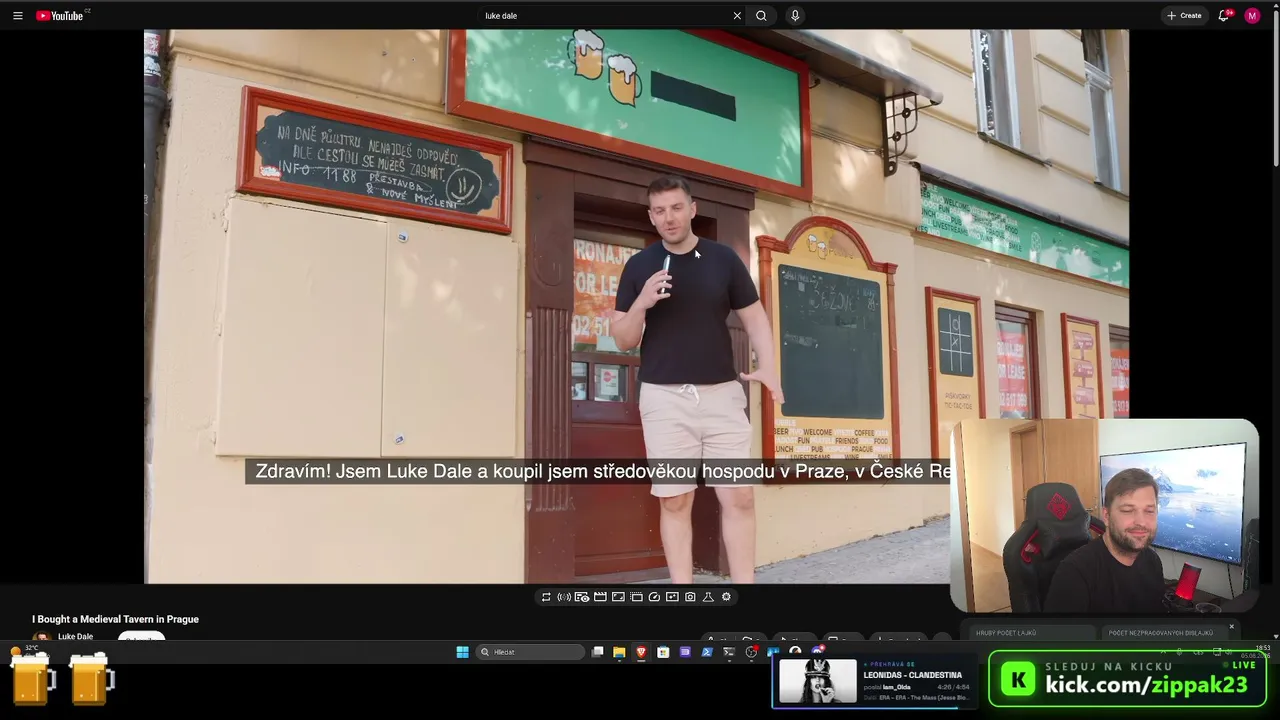Open the Luke Dale channel link
Image resolution: width=1280 pixels, height=720 pixels.
tap(75, 637)
